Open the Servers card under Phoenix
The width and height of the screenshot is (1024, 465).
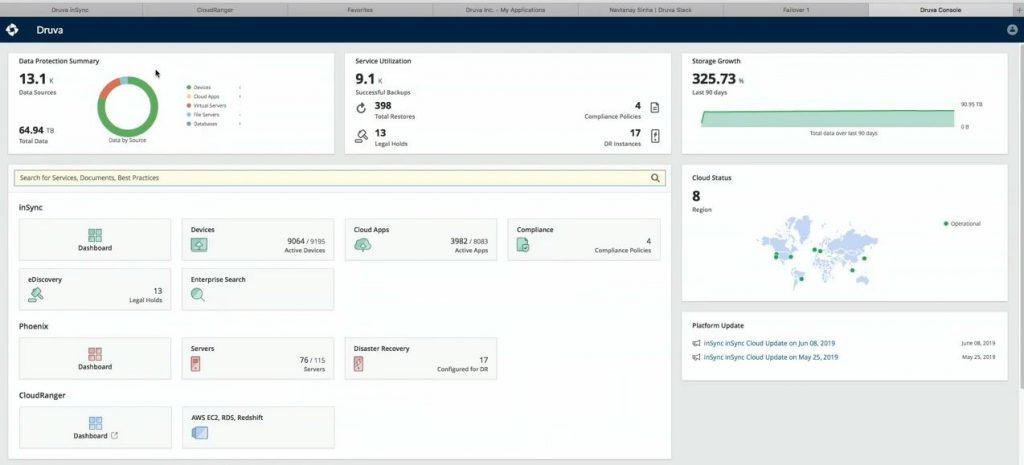click(258, 359)
